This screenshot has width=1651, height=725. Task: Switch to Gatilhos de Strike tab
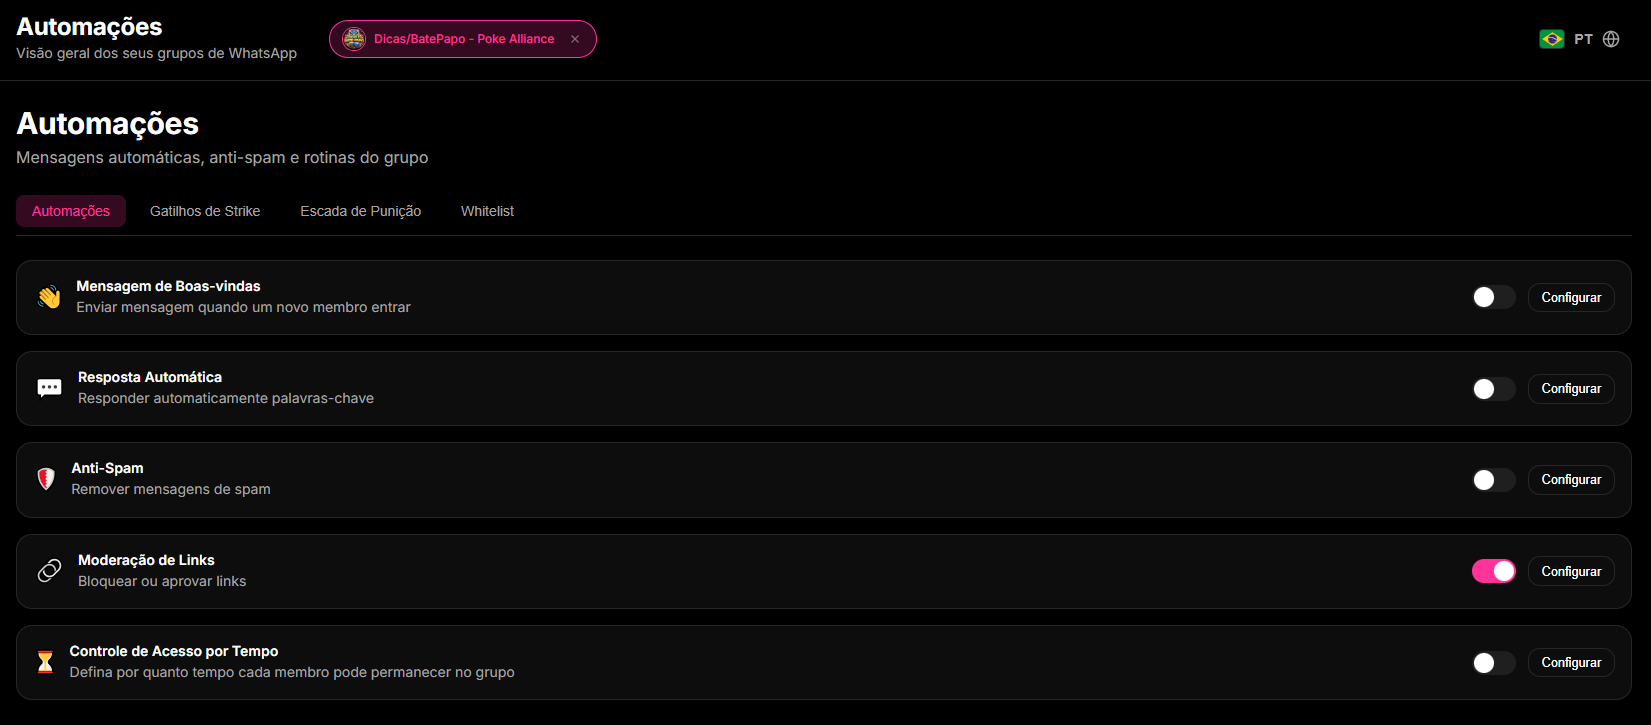[x=205, y=211]
